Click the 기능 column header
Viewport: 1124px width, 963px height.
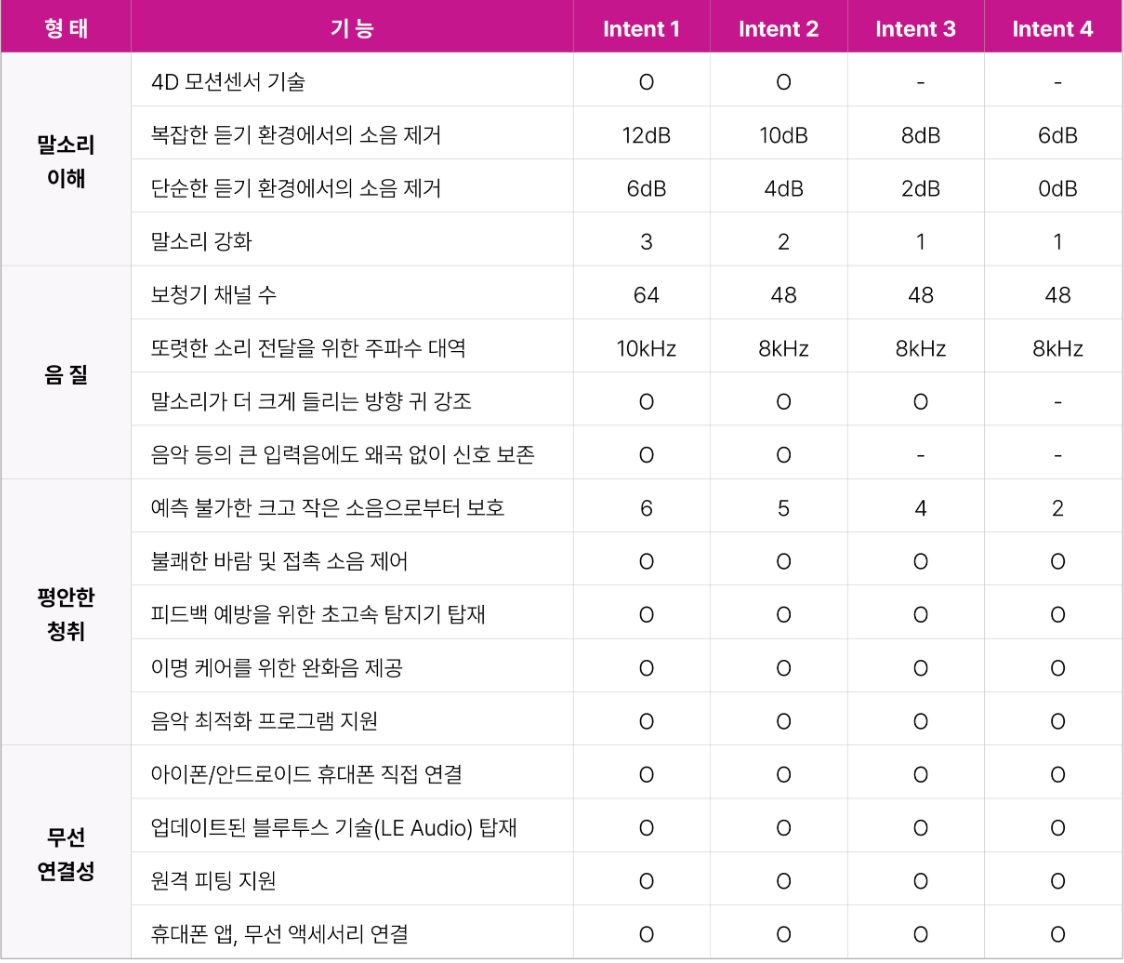coord(352,29)
